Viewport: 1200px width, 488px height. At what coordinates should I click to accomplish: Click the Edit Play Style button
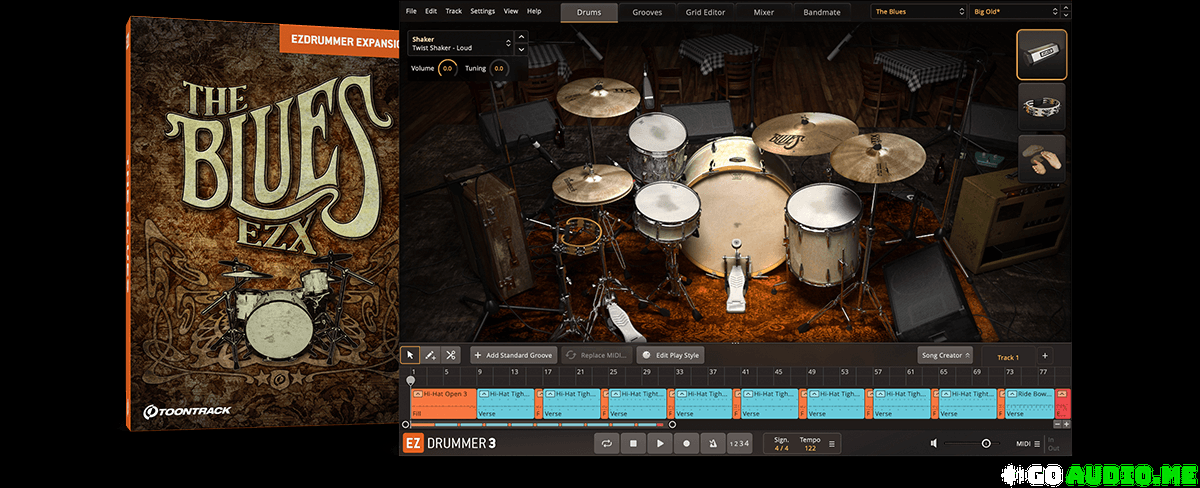[671, 355]
